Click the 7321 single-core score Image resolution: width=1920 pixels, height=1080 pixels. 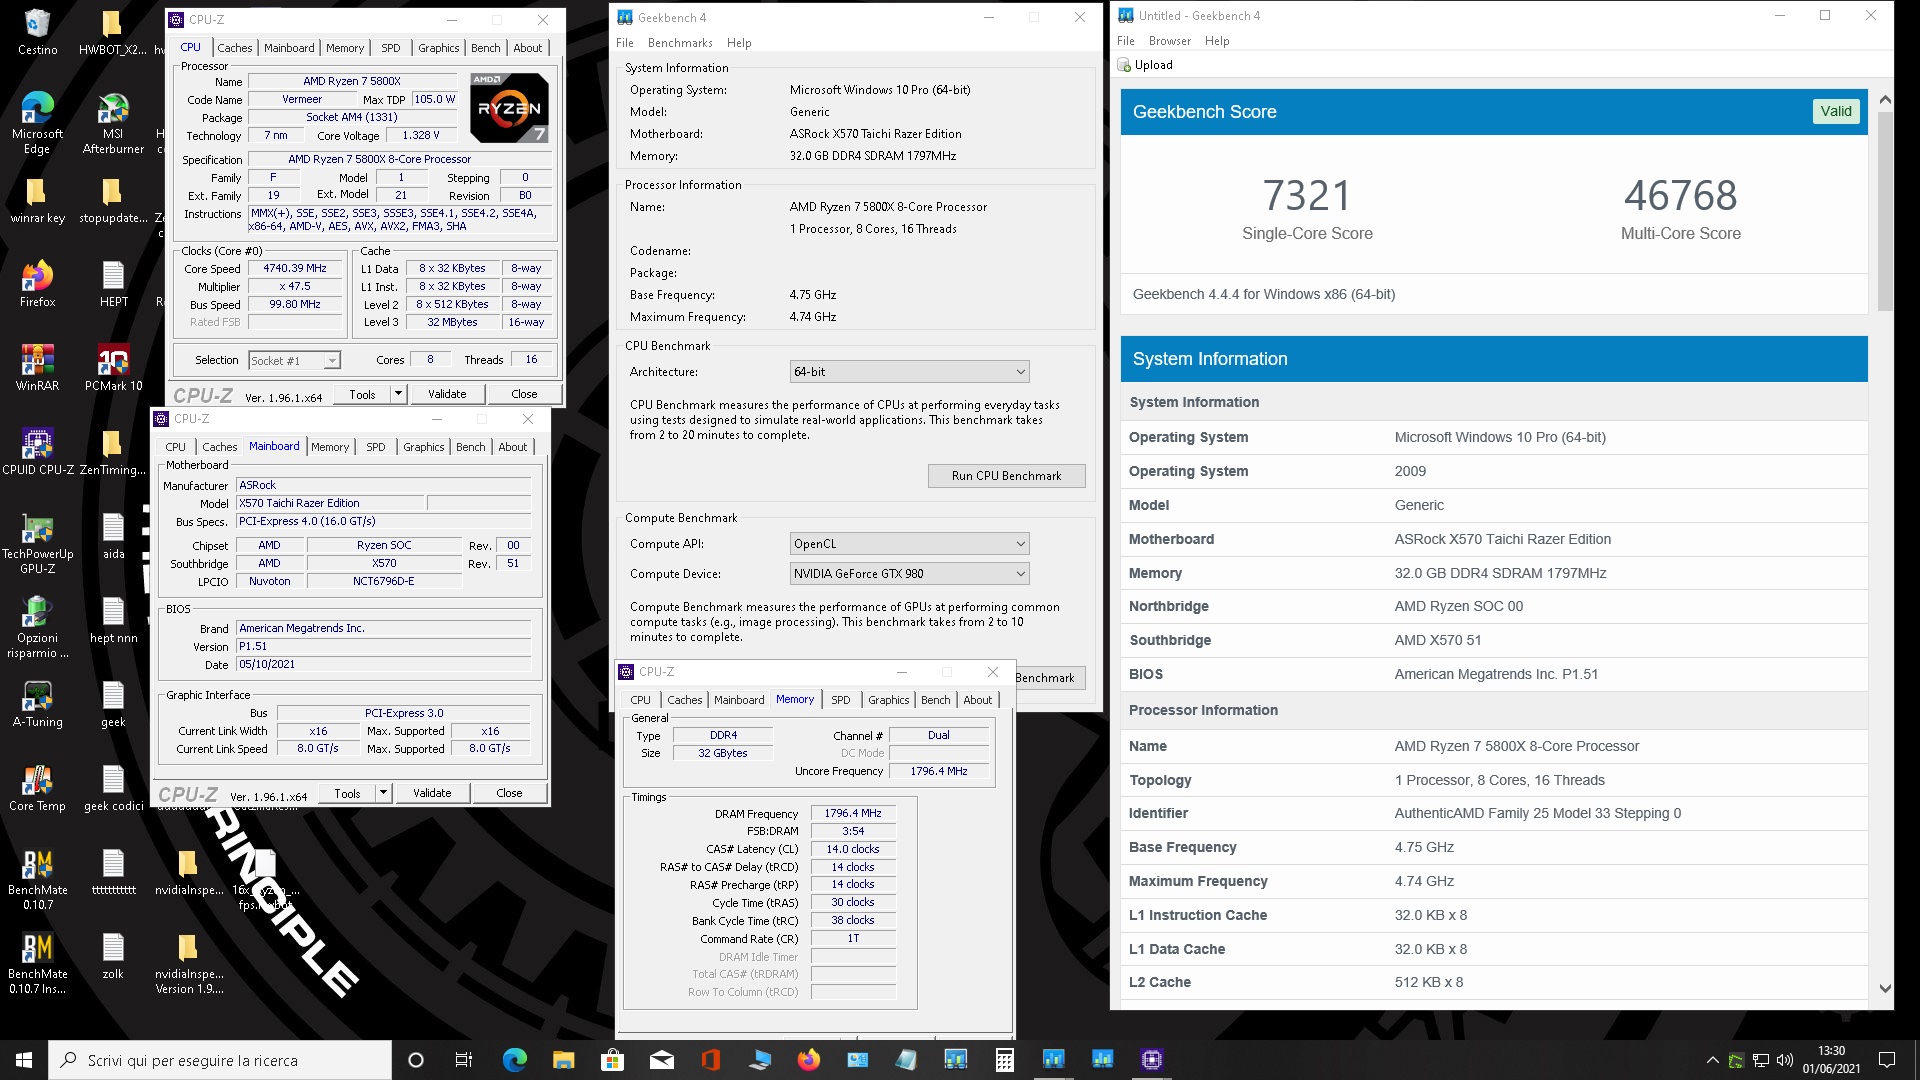tap(1307, 196)
